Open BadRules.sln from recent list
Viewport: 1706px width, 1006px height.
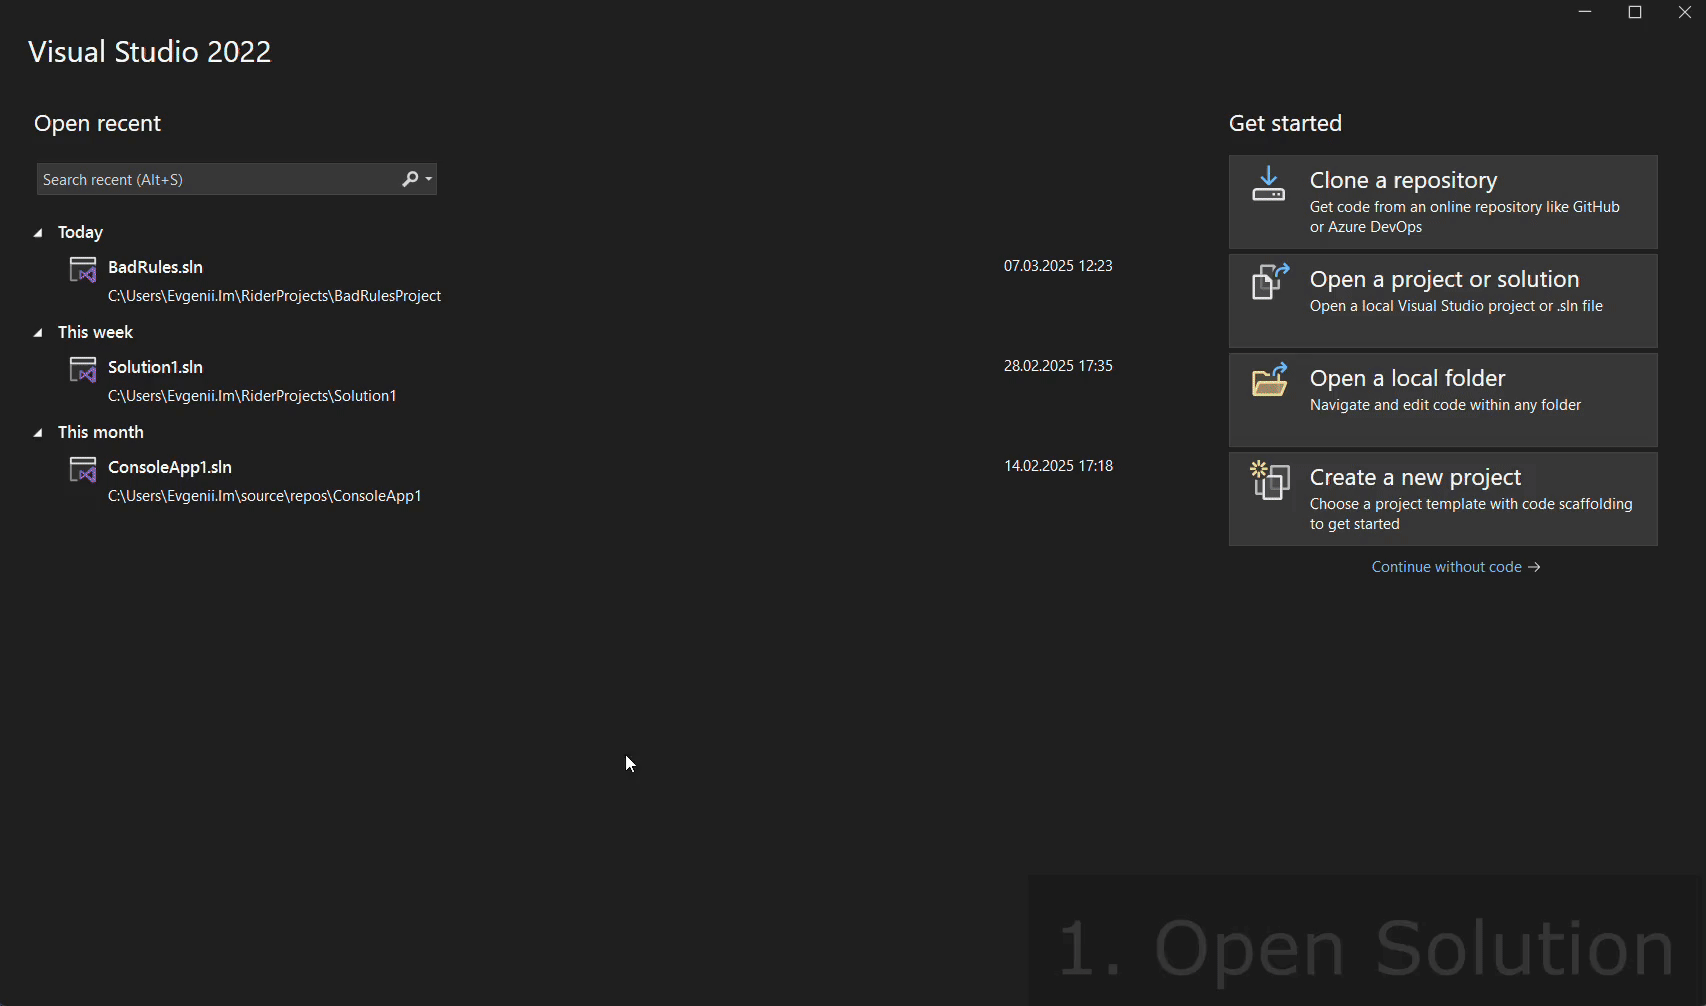coord(590,281)
